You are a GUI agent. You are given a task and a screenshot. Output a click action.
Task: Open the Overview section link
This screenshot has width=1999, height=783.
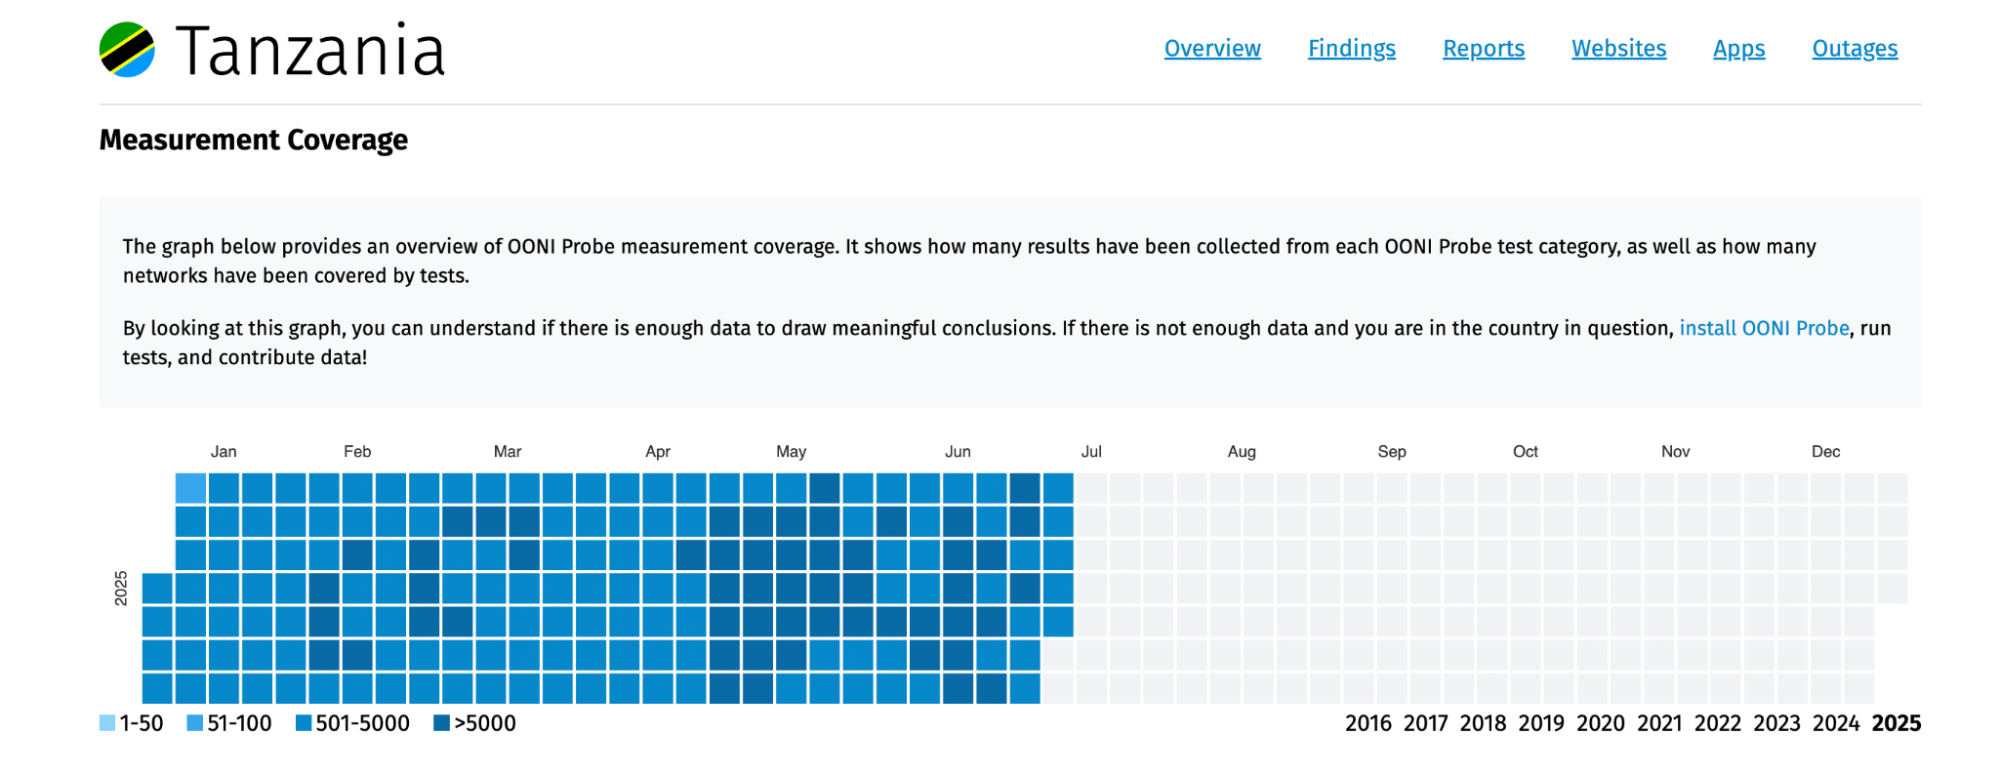click(x=1212, y=48)
